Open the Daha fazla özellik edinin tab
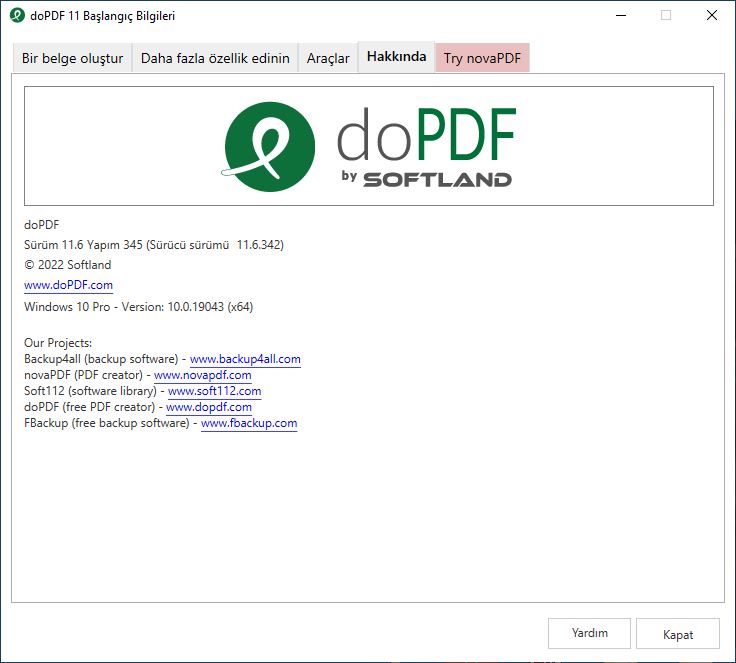736x663 pixels. (215, 58)
